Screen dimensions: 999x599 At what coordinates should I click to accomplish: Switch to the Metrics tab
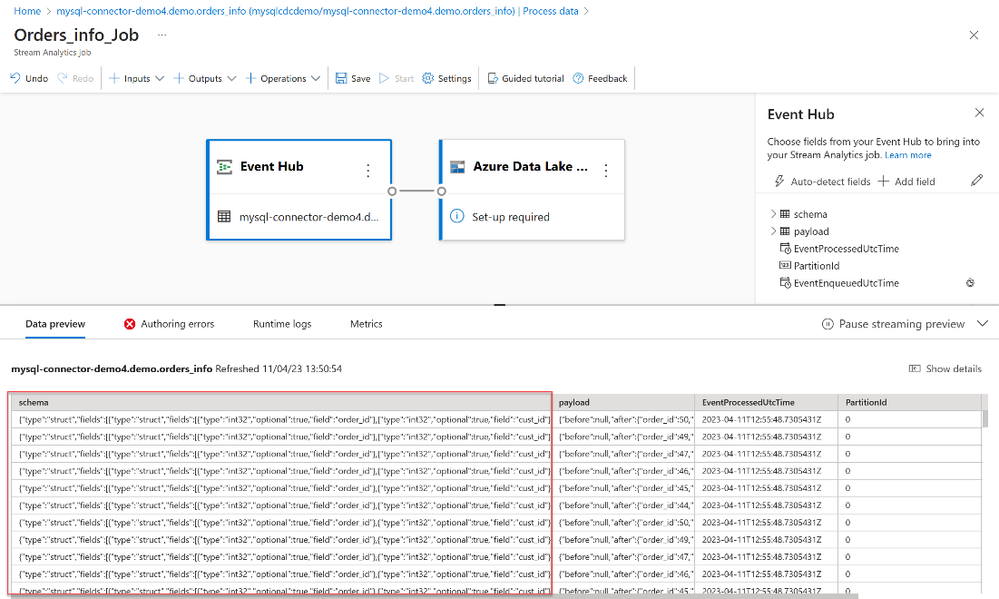click(x=366, y=324)
